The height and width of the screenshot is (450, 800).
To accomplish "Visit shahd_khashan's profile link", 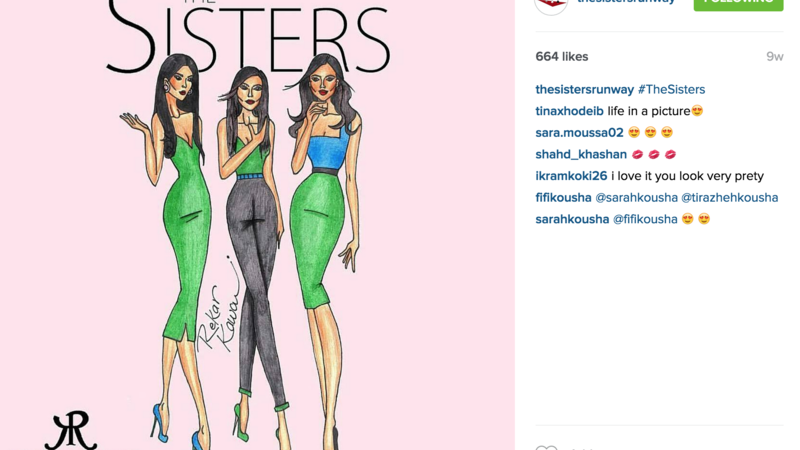I will [x=581, y=154].
